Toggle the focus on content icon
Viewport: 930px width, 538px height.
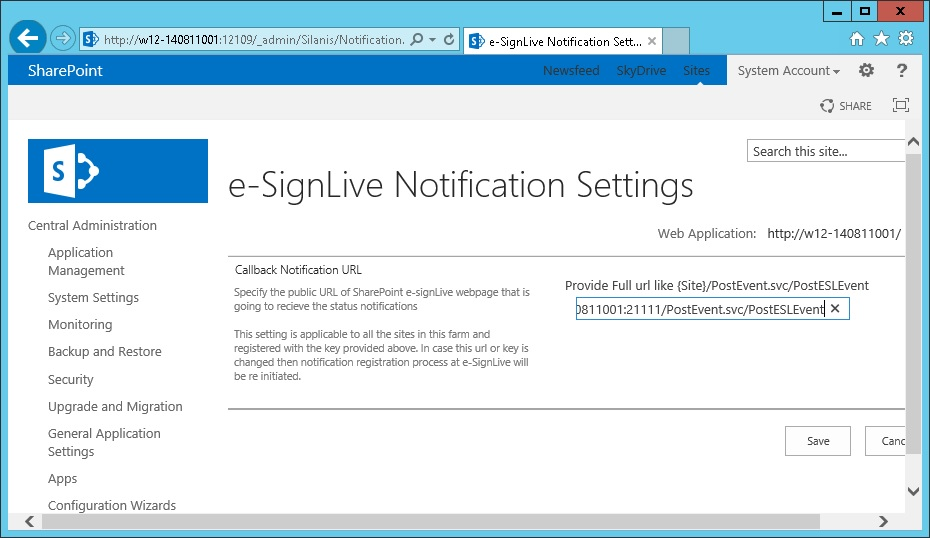[901, 105]
